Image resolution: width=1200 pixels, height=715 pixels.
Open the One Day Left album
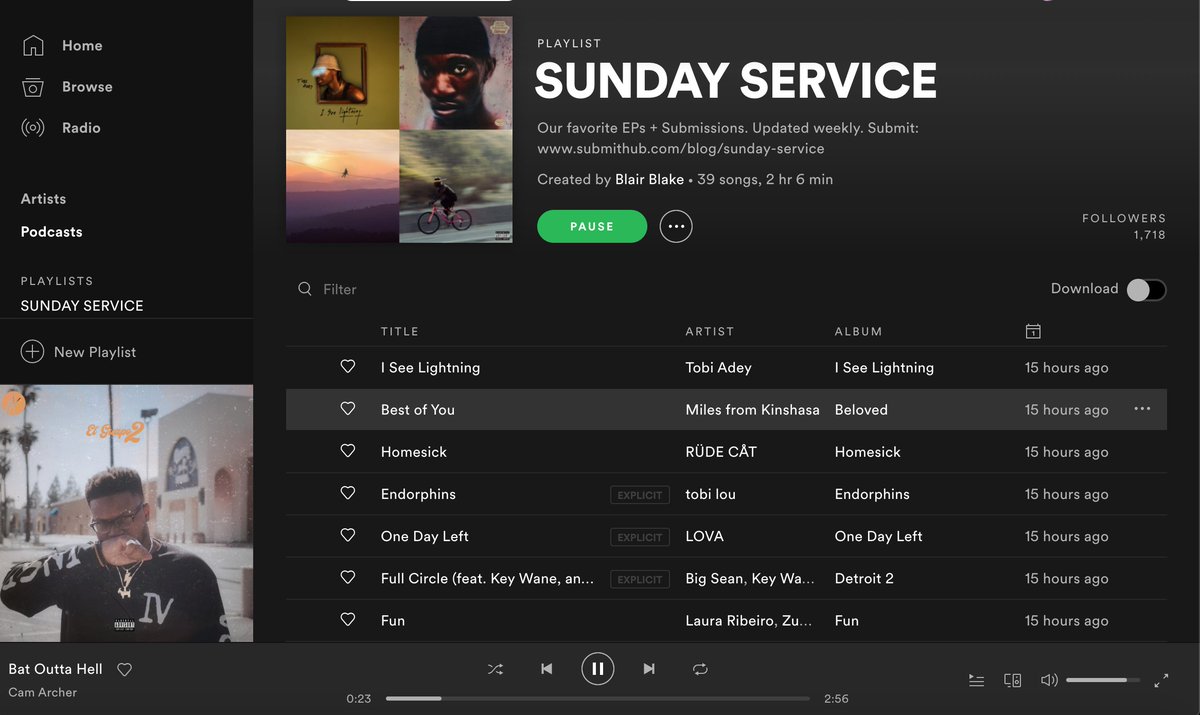tap(878, 535)
